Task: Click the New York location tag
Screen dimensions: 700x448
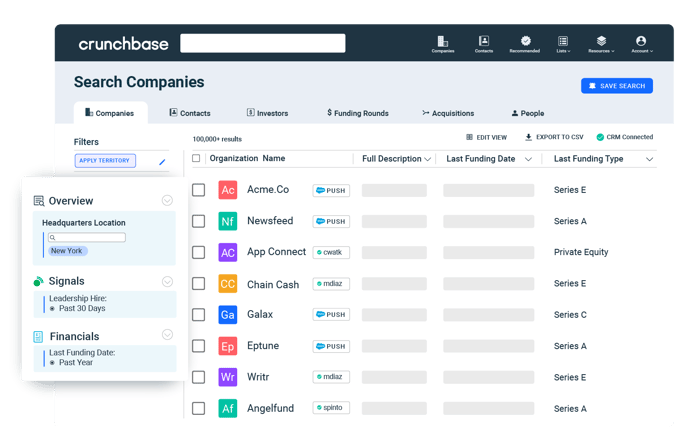Action: [x=67, y=251]
